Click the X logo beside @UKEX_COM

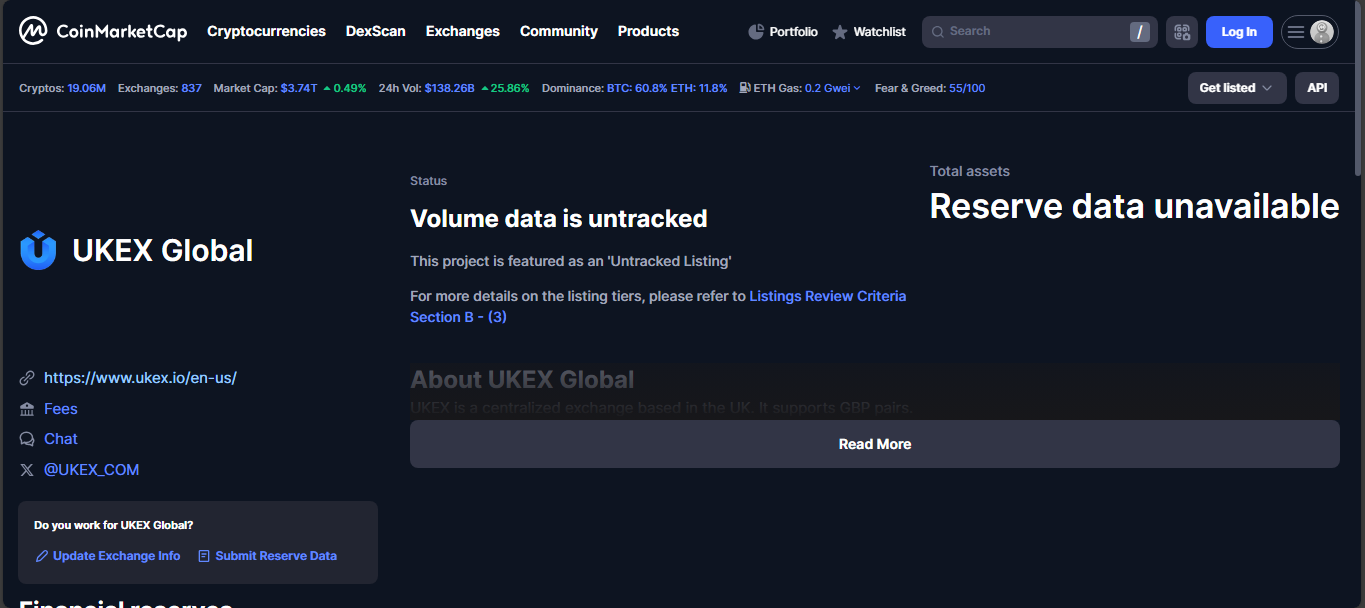(x=27, y=470)
